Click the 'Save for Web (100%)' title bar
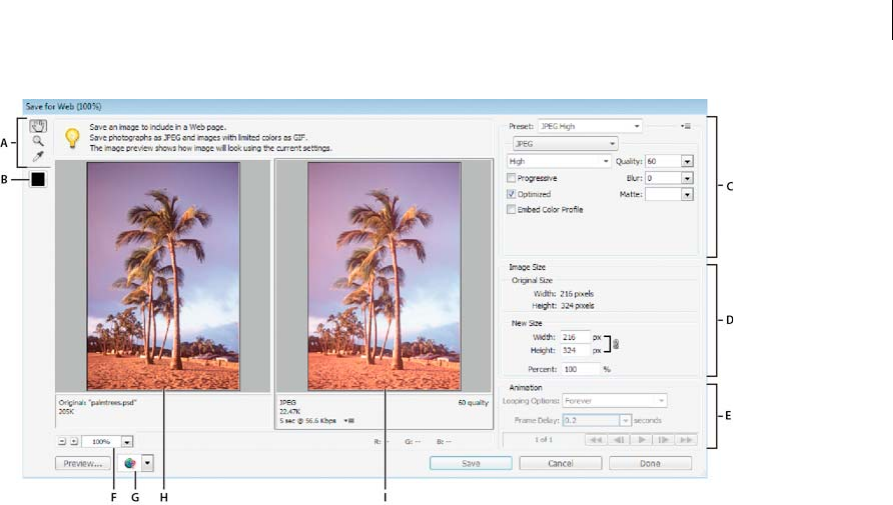 (x=364, y=106)
